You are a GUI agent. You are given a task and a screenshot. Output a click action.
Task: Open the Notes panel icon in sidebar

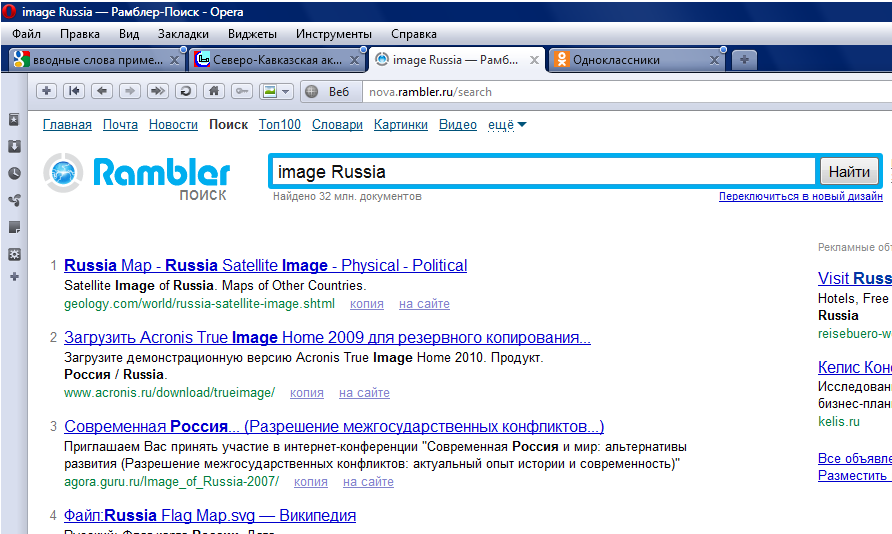[x=14, y=227]
